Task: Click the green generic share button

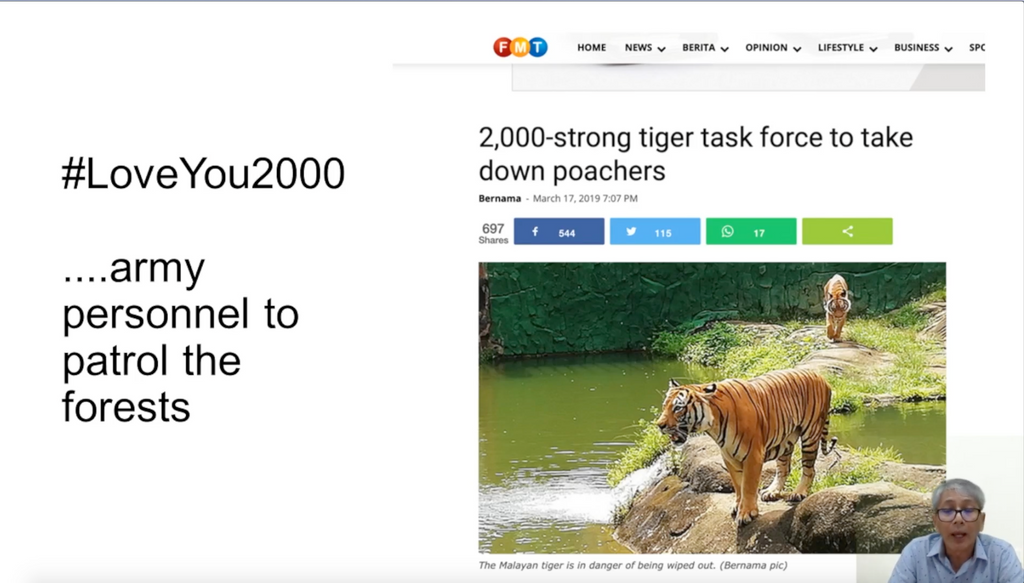Action: pyautogui.click(x=847, y=232)
